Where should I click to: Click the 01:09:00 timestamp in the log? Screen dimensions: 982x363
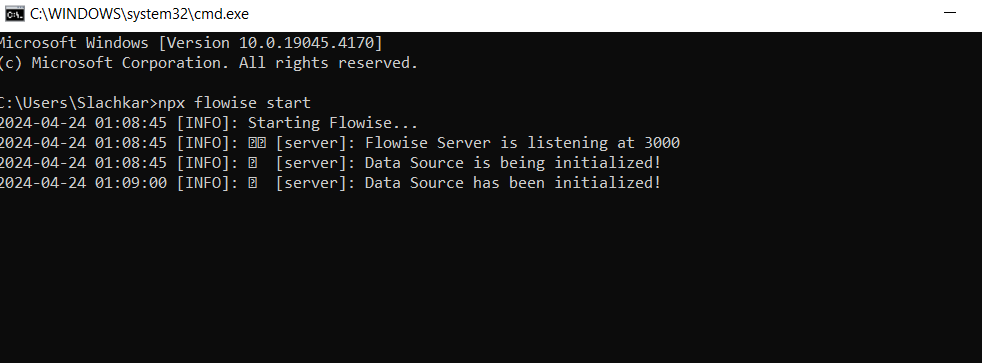(x=131, y=183)
